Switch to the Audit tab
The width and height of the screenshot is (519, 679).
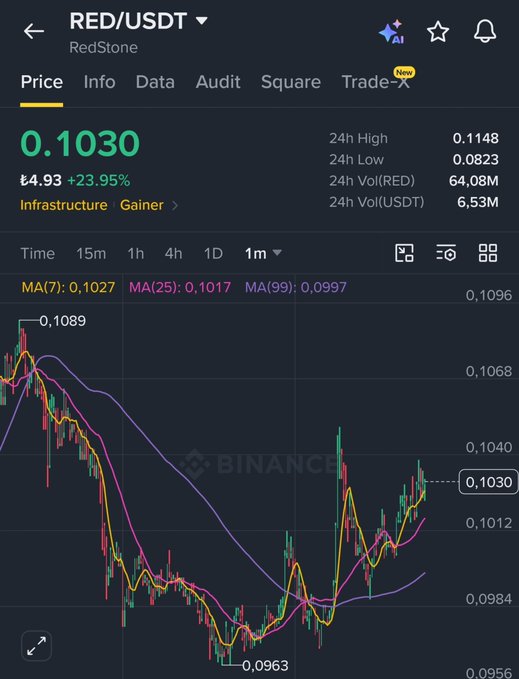click(218, 82)
